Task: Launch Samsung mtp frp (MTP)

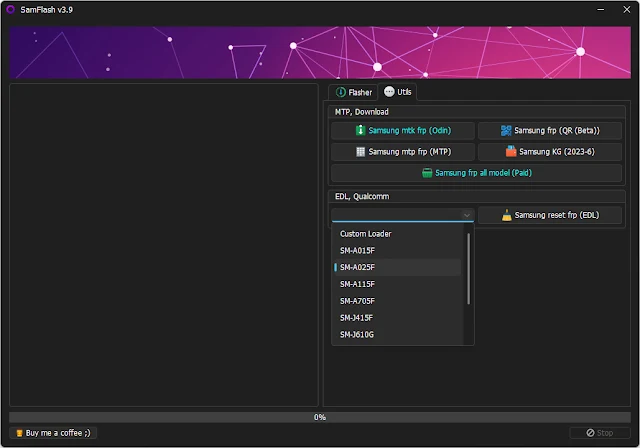Action: click(x=403, y=152)
